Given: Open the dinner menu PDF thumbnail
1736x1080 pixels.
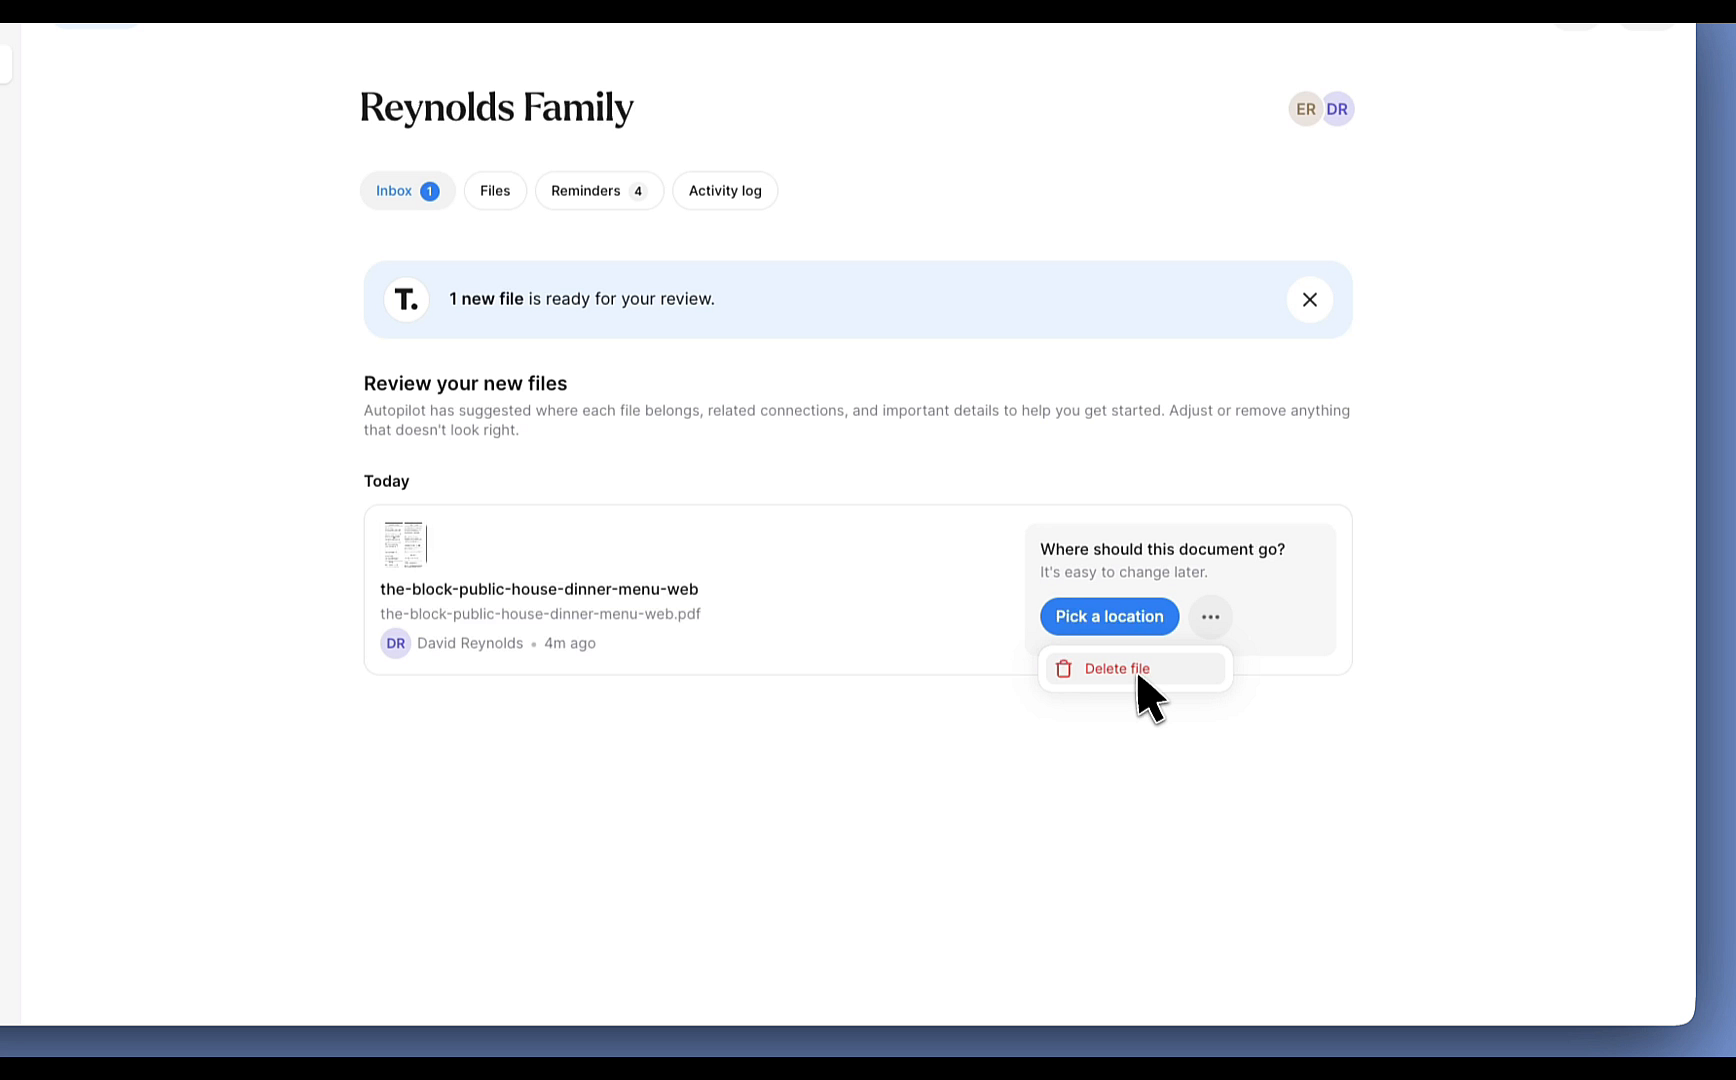Looking at the screenshot, I should tap(405, 545).
